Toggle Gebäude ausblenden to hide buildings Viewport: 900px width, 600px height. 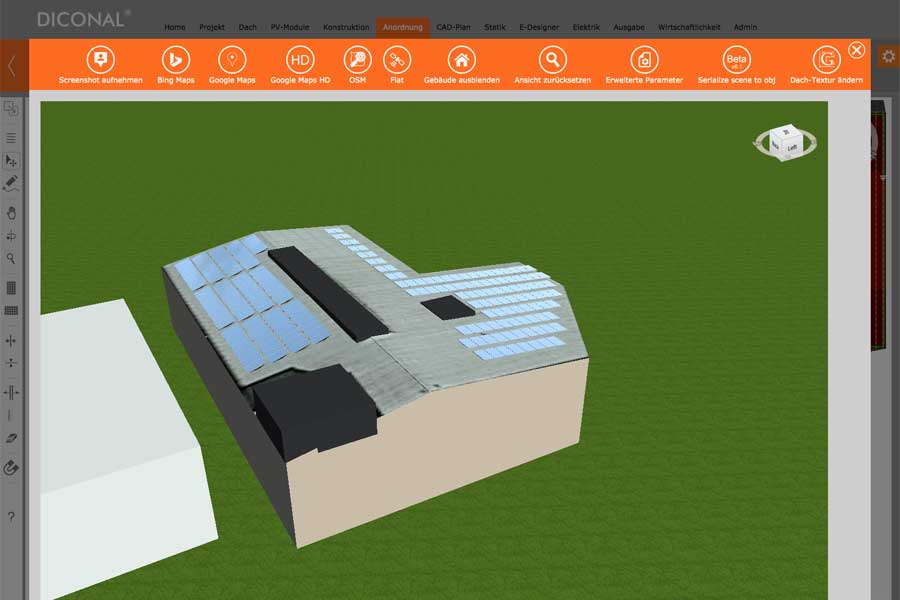[461, 59]
